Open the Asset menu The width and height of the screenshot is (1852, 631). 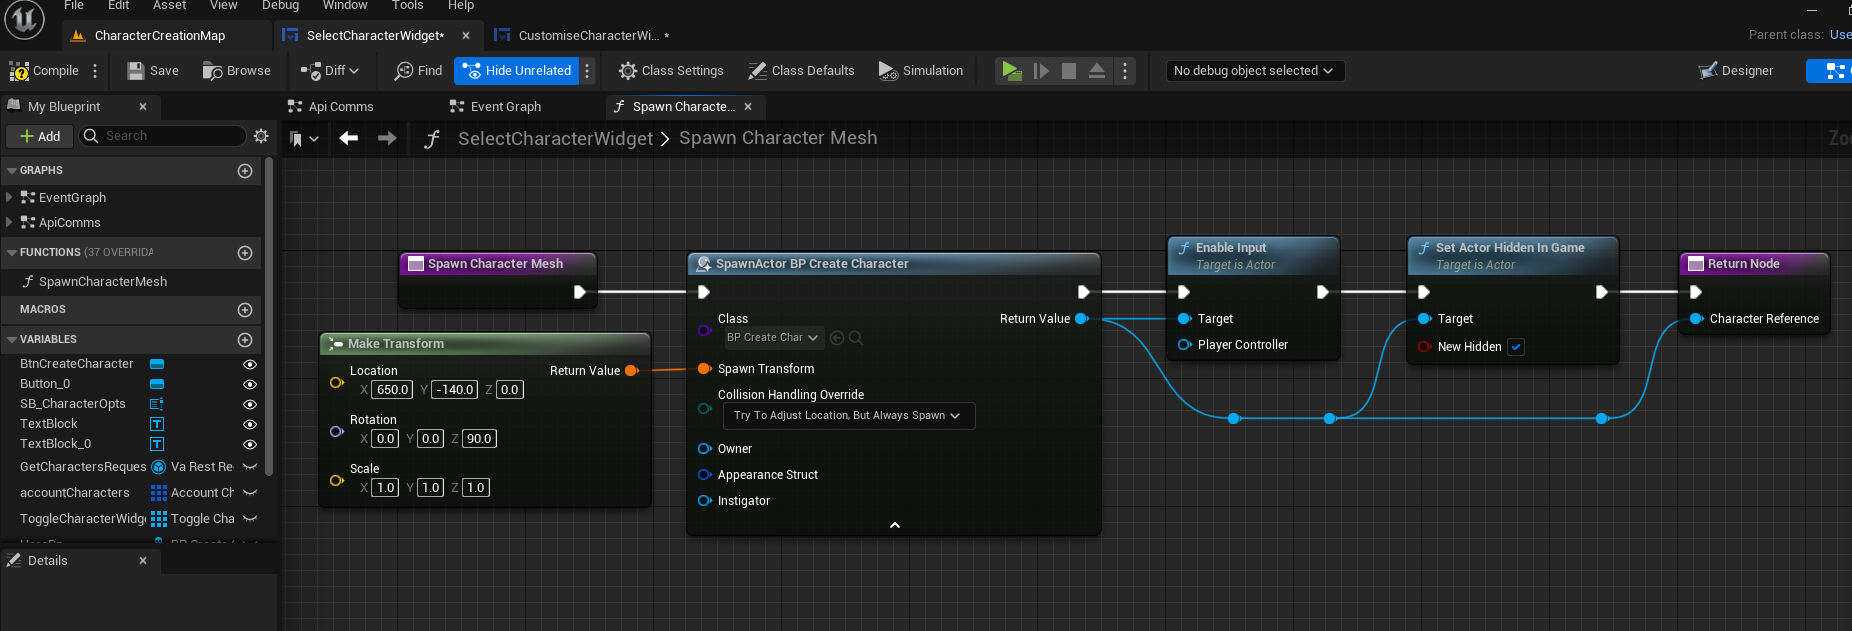pos(169,5)
